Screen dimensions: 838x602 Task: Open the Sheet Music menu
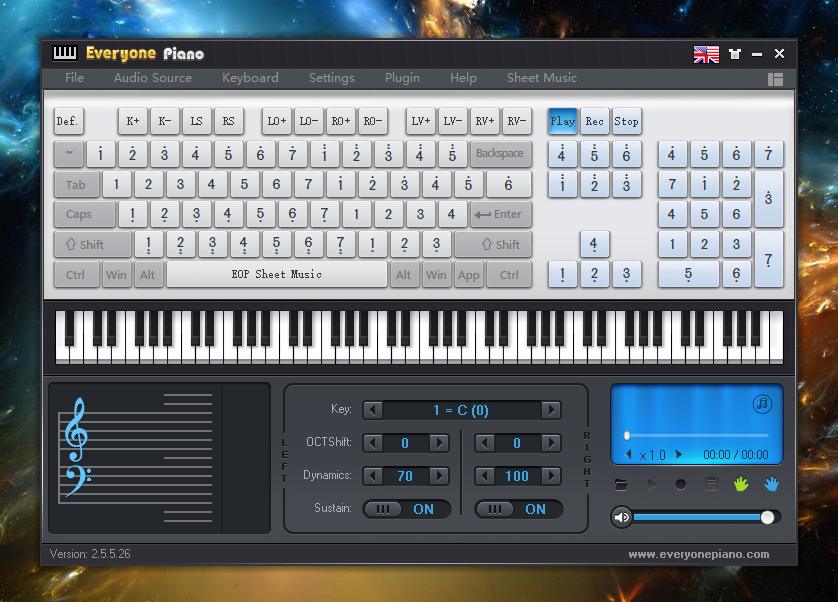click(542, 78)
